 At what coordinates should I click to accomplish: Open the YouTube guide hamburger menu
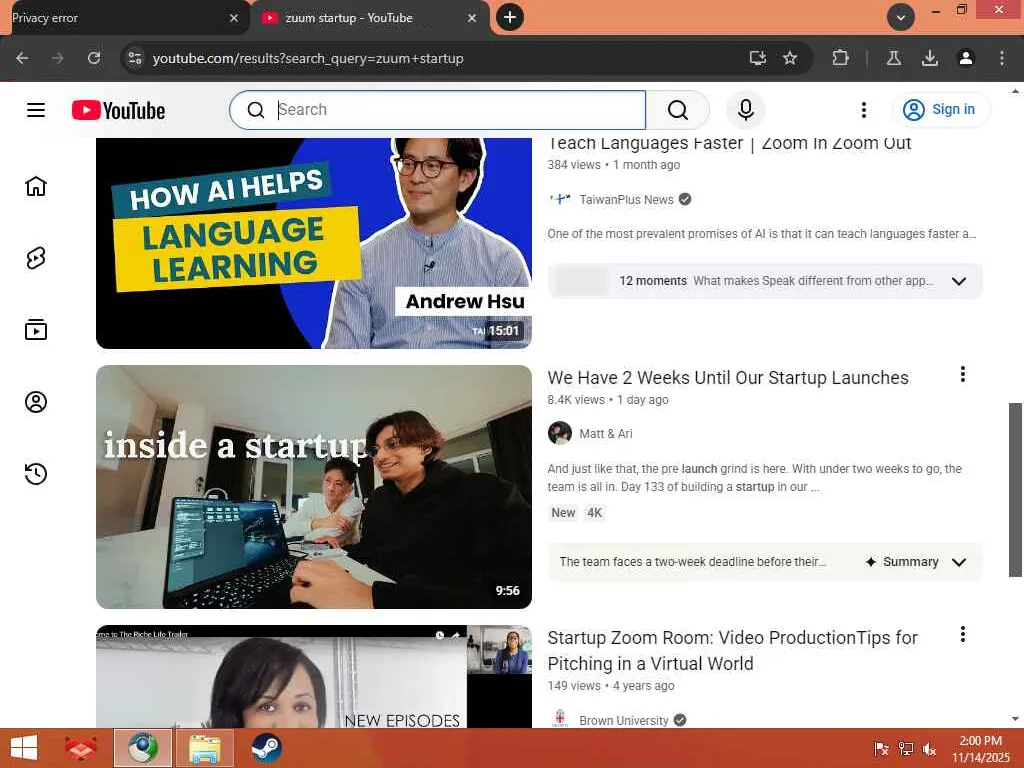pos(36,110)
